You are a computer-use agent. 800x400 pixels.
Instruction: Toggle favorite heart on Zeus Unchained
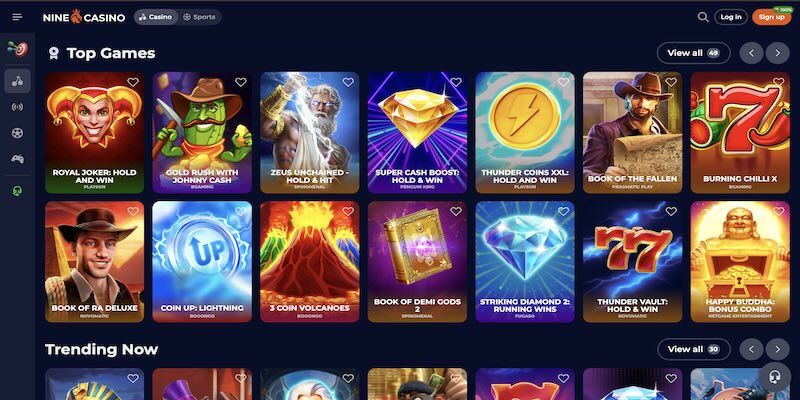pos(348,82)
